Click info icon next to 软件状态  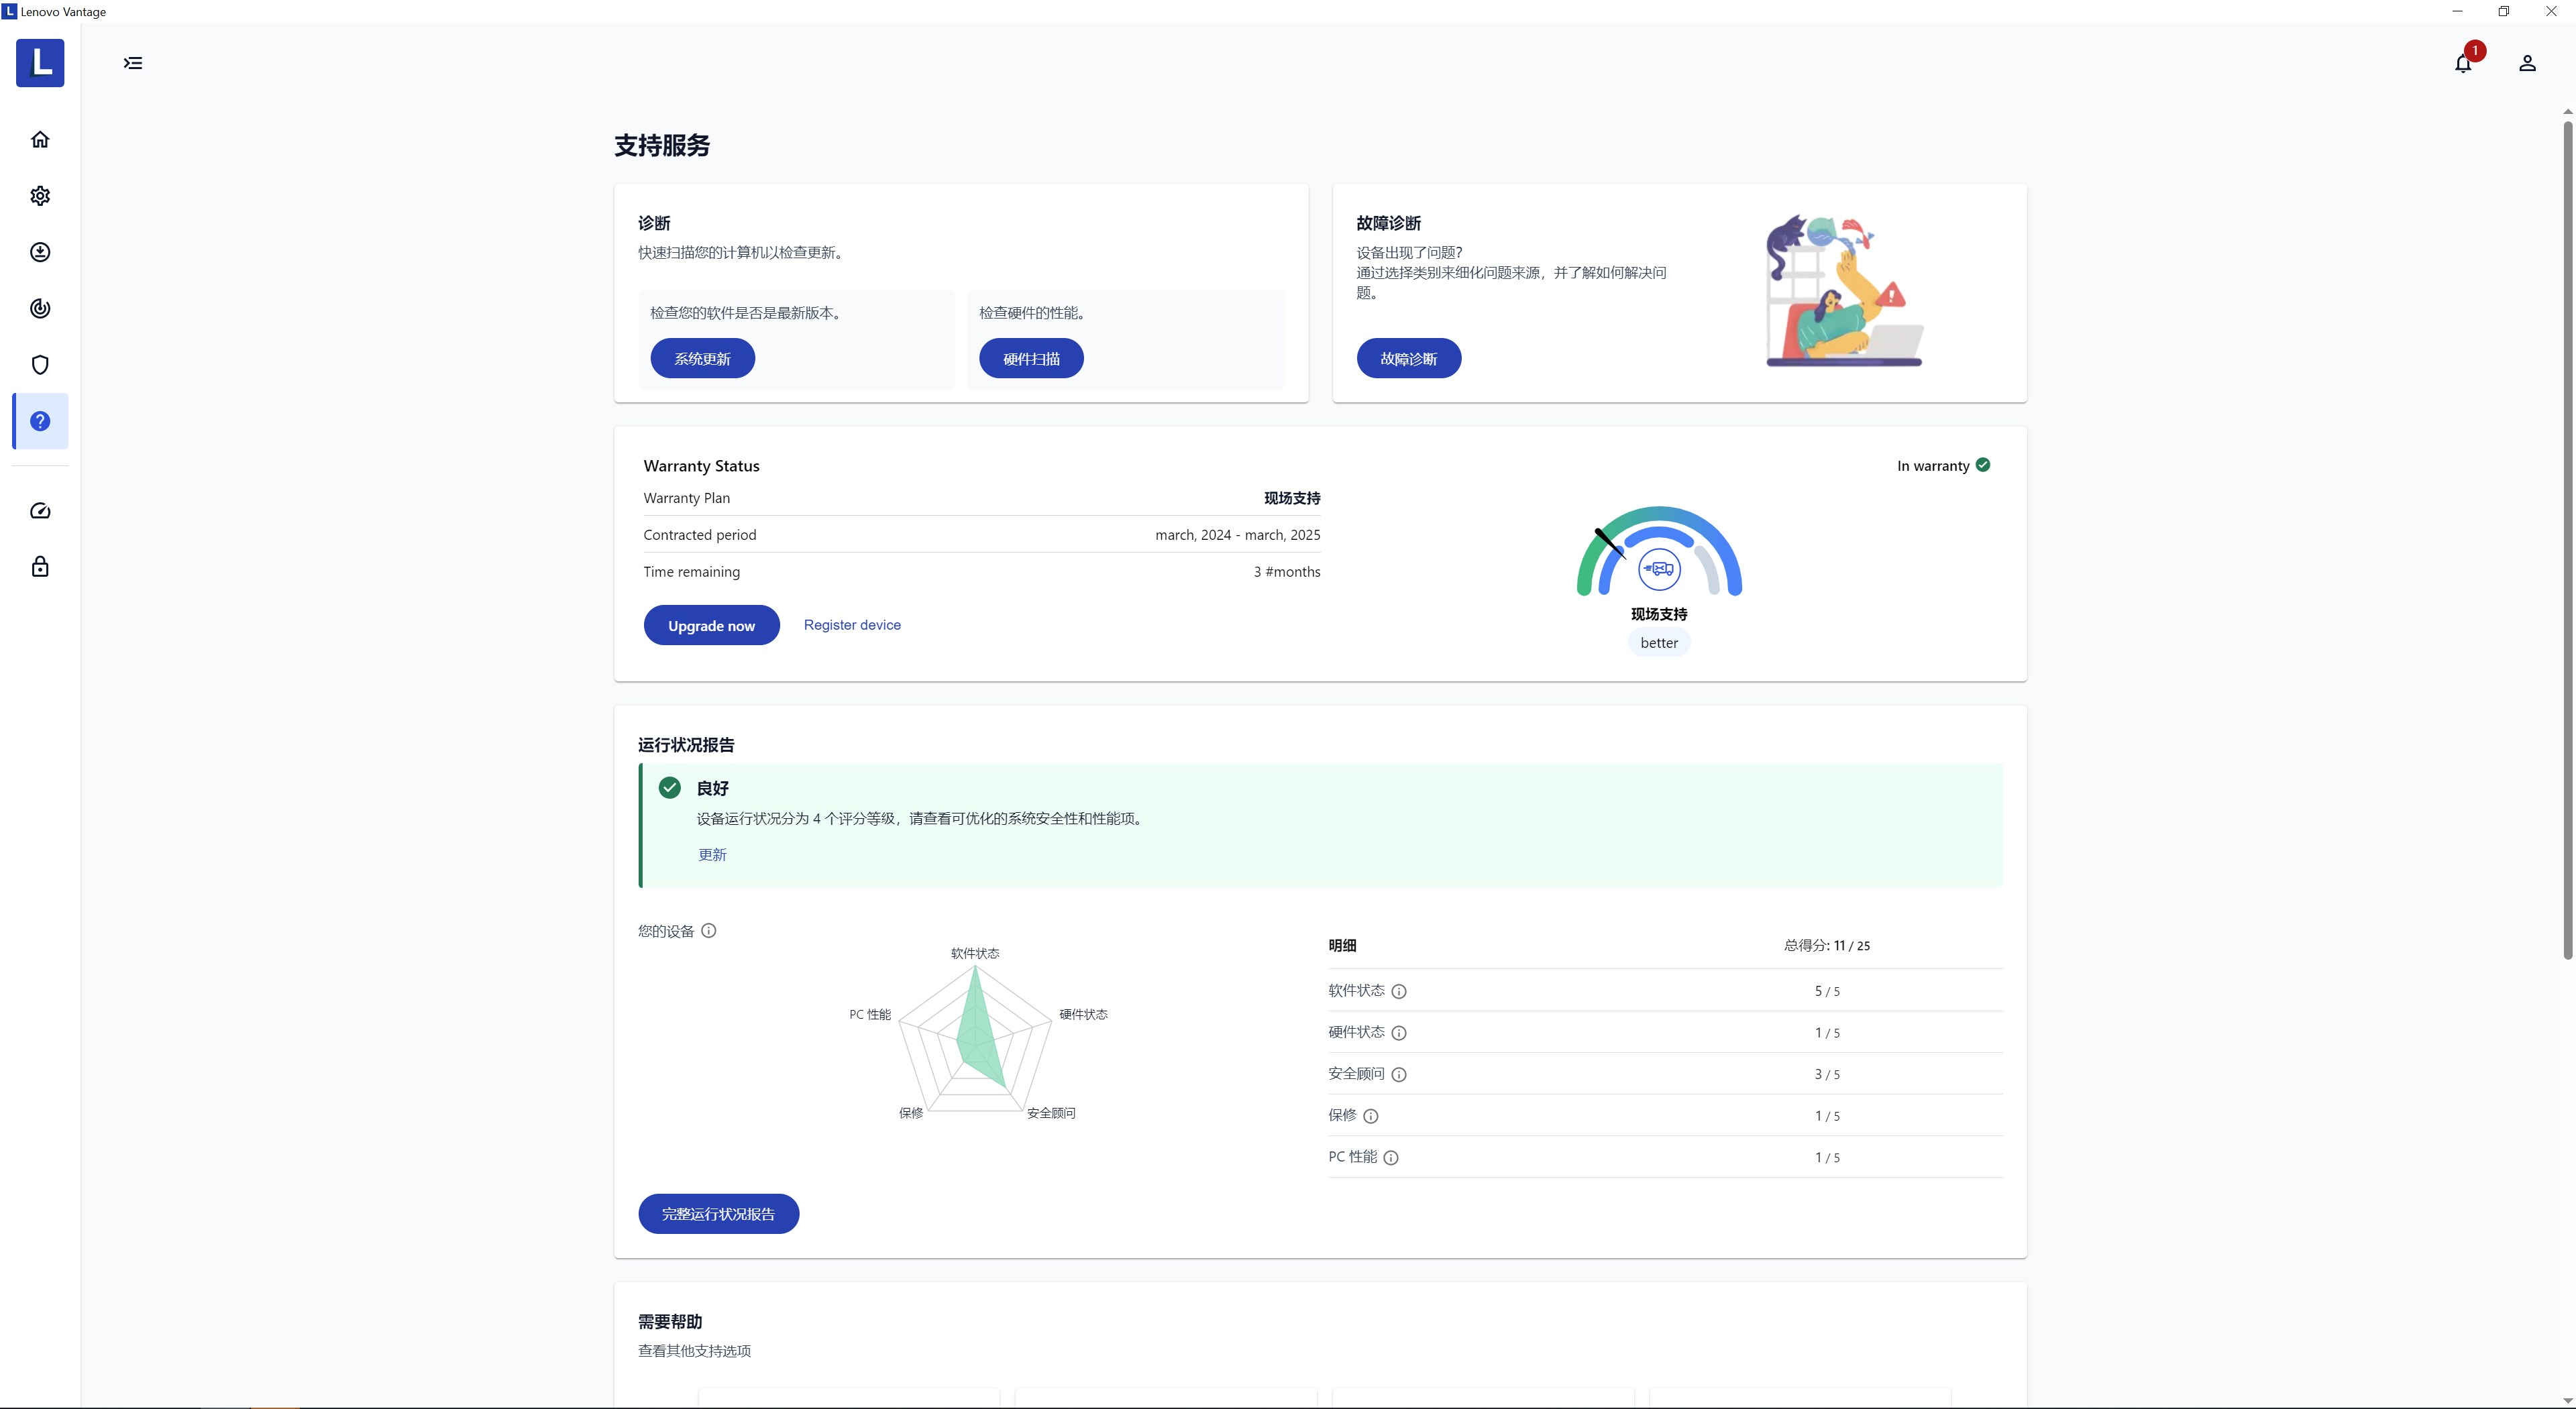pyautogui.click(x=1399, y=992)
